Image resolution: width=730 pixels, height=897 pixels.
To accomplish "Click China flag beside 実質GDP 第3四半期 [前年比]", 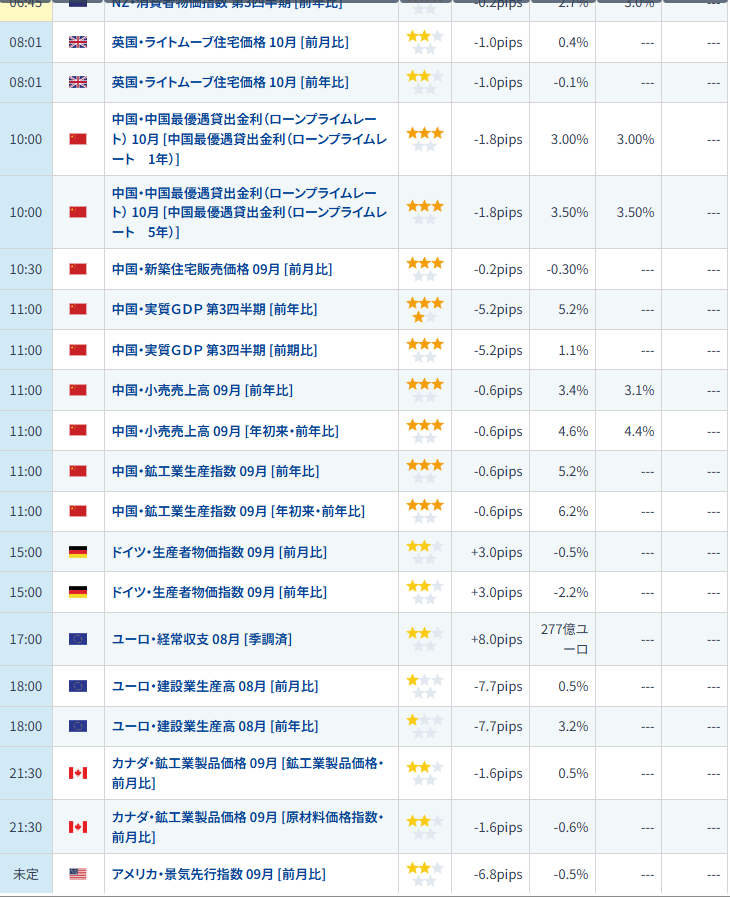I will coord(78,309).
